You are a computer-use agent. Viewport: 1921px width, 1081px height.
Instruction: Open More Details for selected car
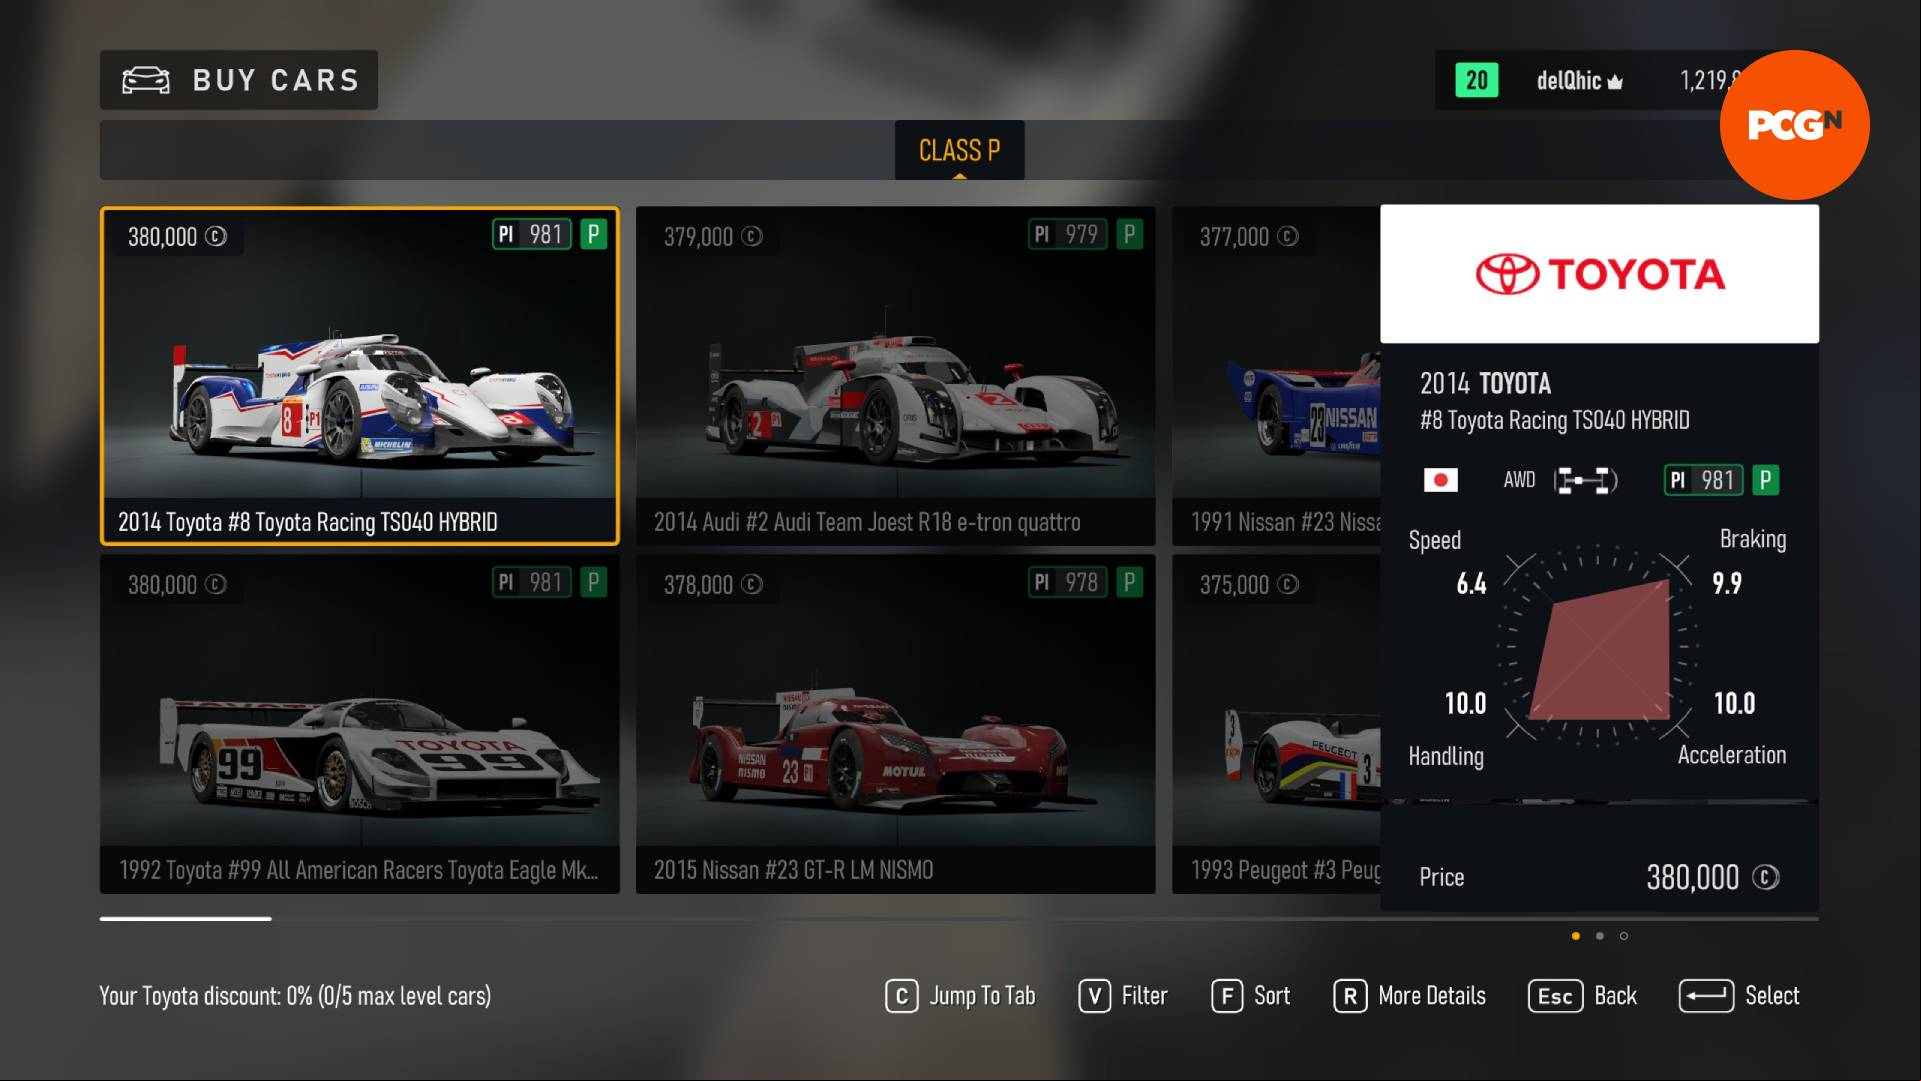click(x=1410, y=996)
